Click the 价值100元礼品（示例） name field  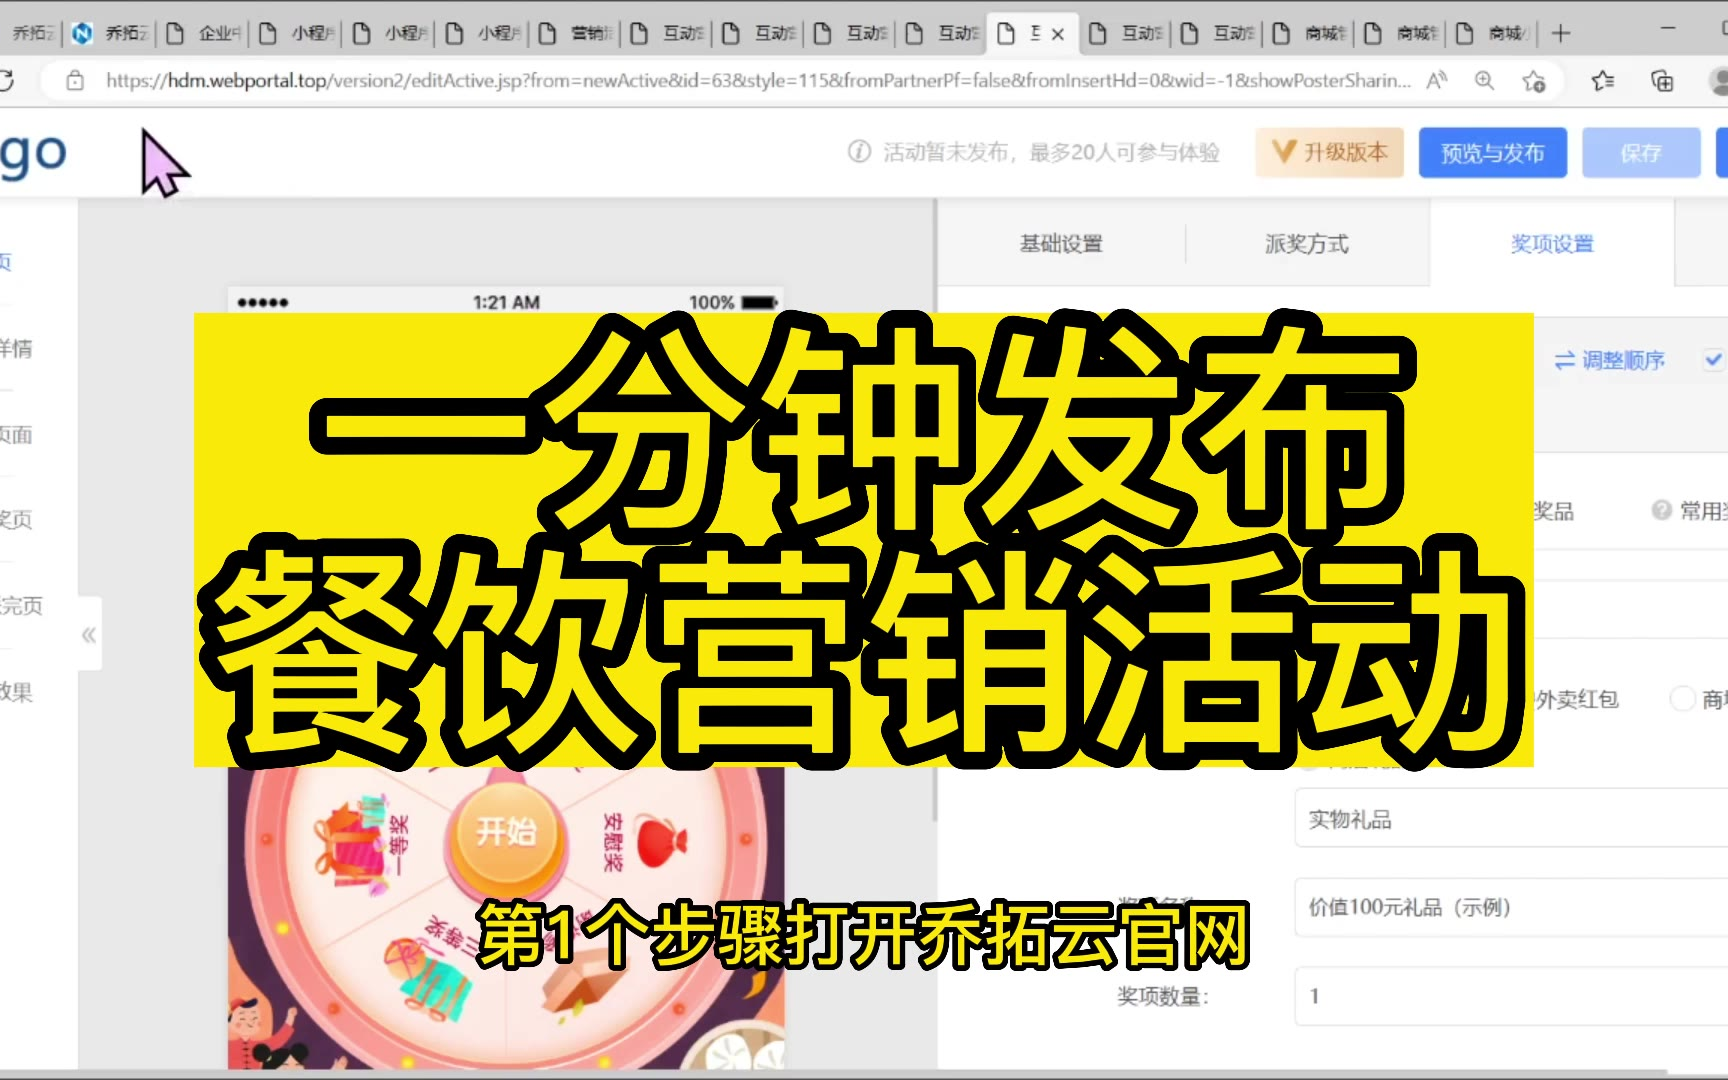(x=1511, y=907)
